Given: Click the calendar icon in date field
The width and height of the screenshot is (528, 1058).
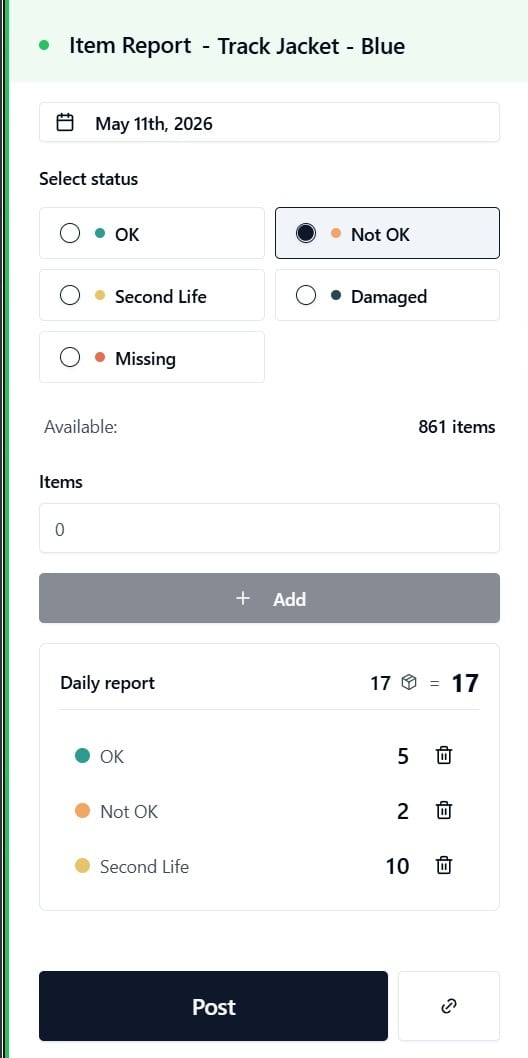Looking at the screenshot, I should (65, 123).
